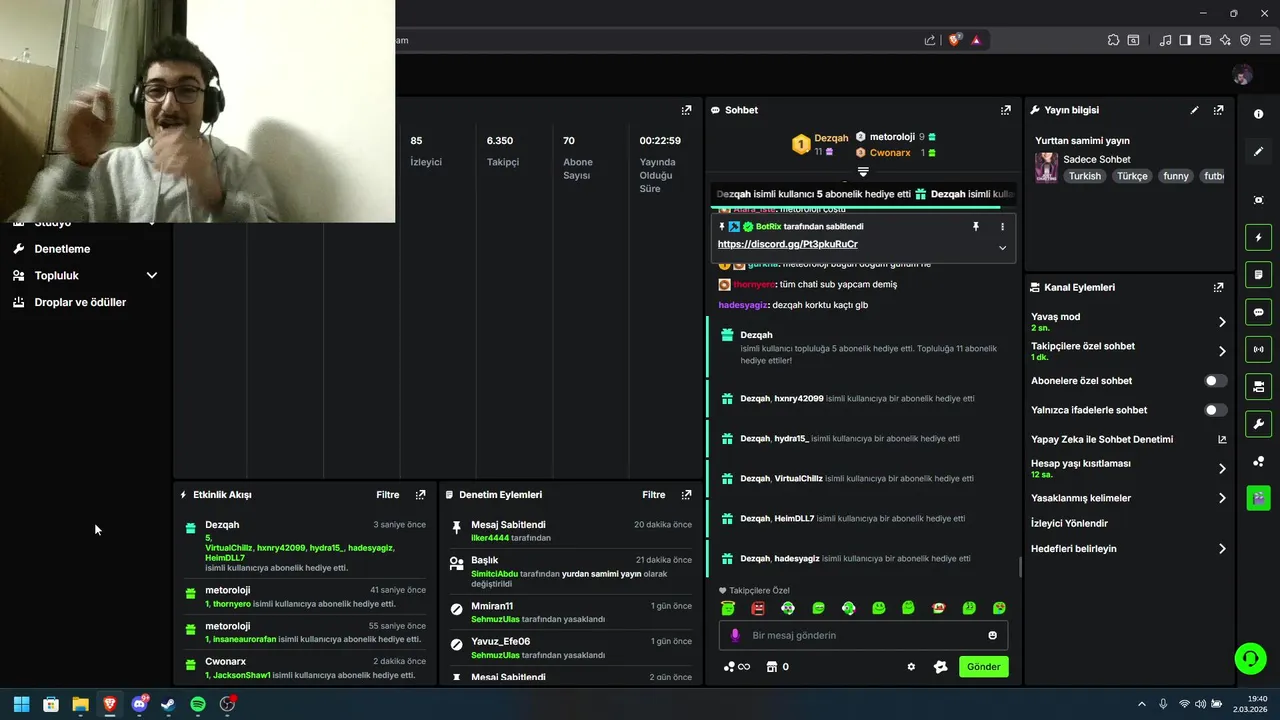The height and width of the screenshot is (720, 1280).
Task: Click the broadcast signal icon in right sidebar
Action: click(1258, 349)
